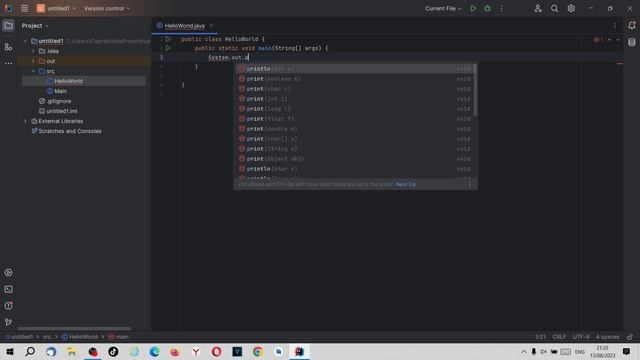Click HelloWorld in breadcrumb bar
The height and width of the screenshot is (360, 640).
coord(80,337)
